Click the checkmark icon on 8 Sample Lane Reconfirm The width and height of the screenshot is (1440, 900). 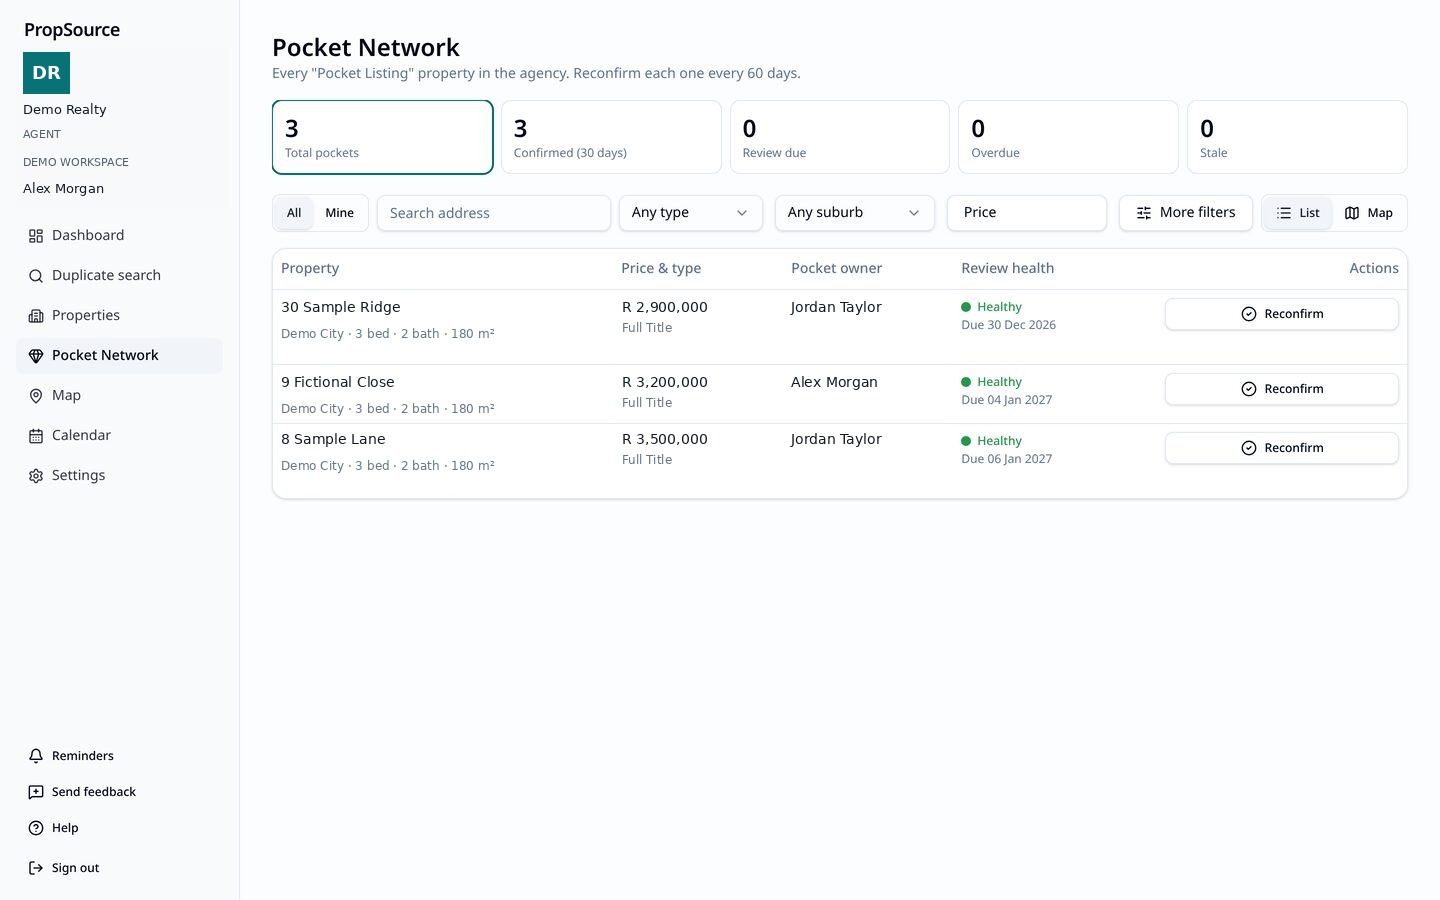[1249, 448]
